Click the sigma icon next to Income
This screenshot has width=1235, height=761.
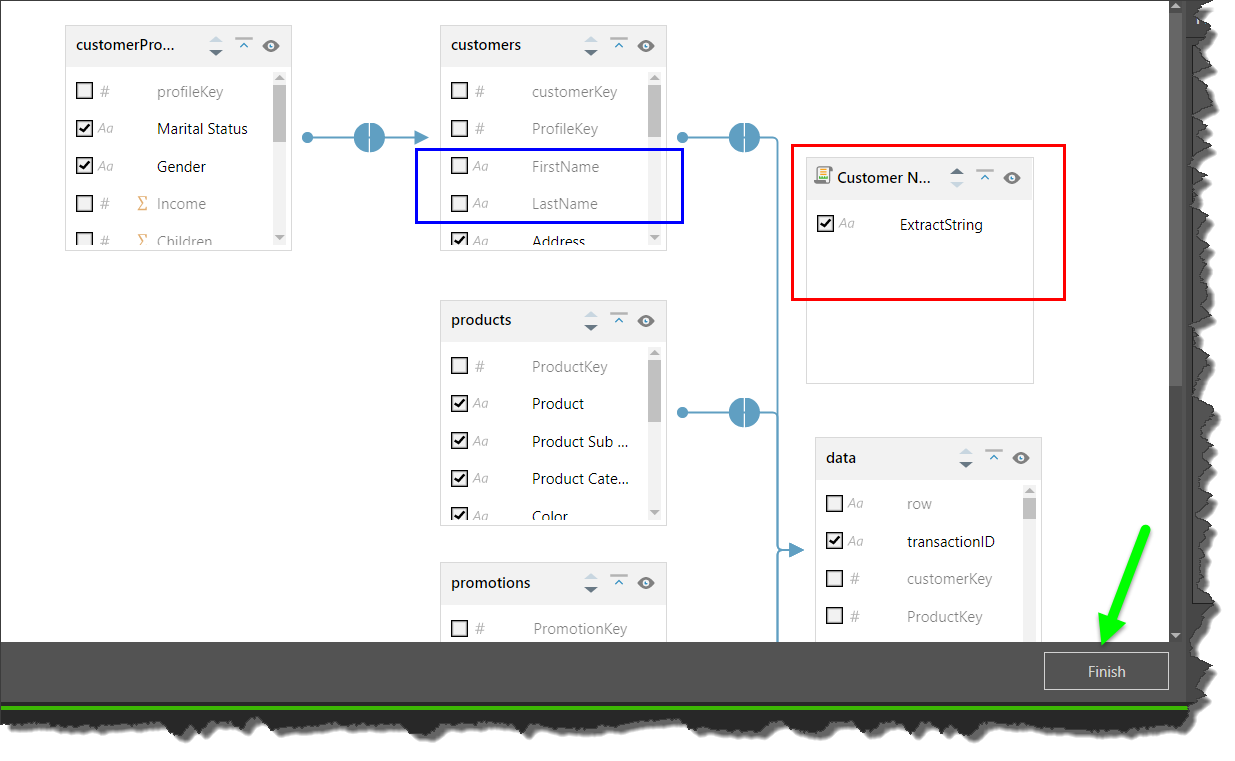[x=142, y=204]
